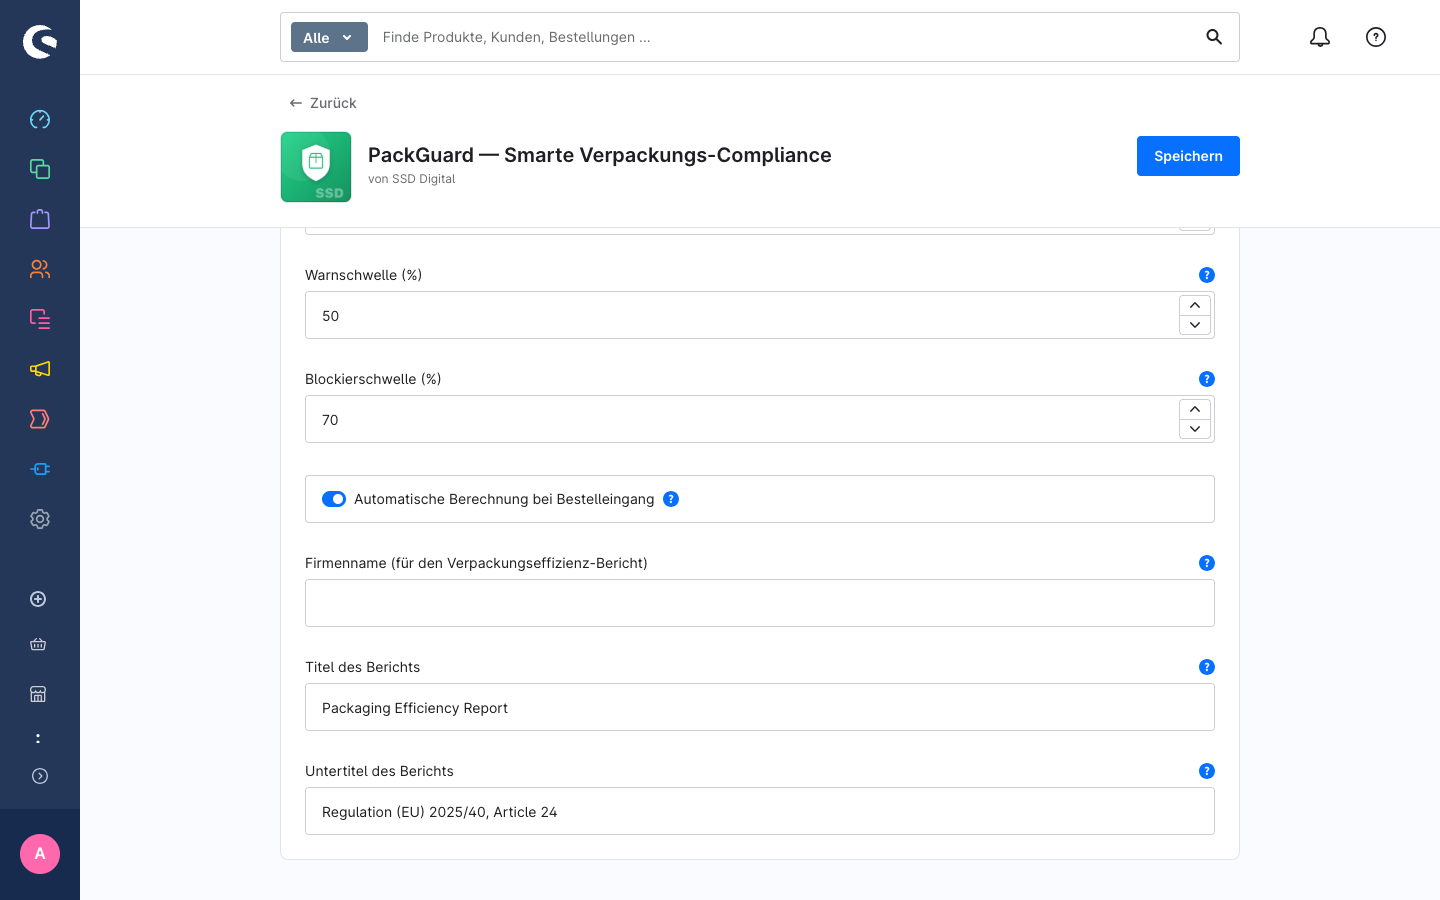1440x900 pixels.
Task: Show help for Untertitel des Berichts
Action: [x=1207, y=771]
